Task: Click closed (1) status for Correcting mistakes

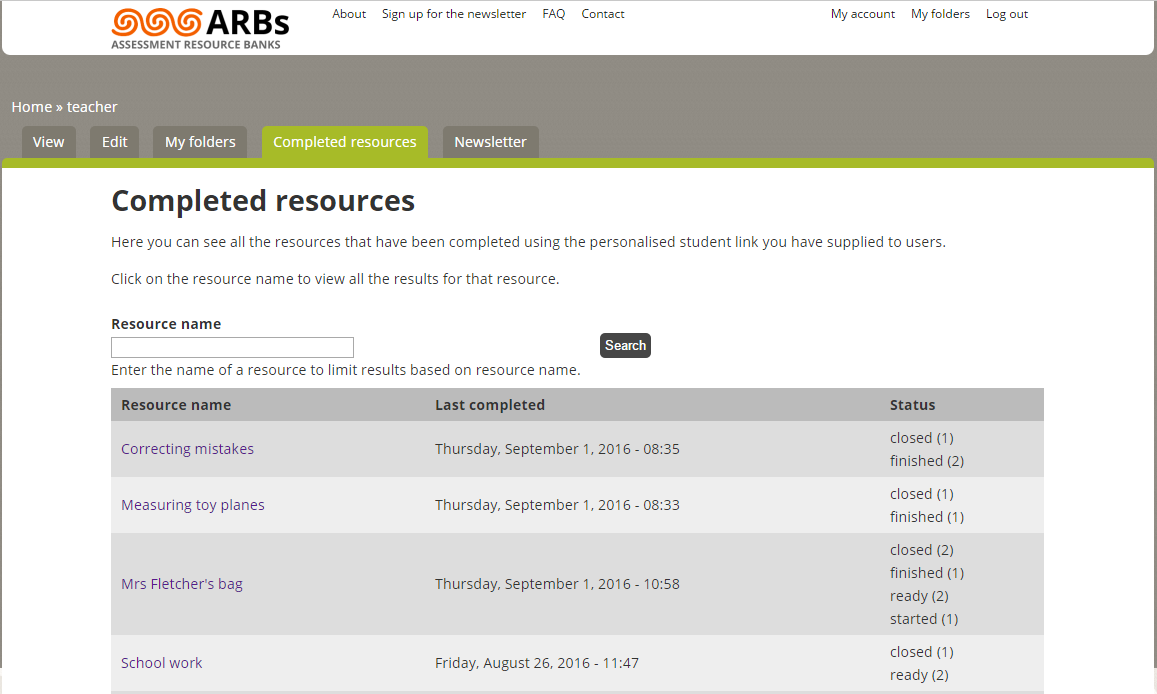Action: (922, 438)
